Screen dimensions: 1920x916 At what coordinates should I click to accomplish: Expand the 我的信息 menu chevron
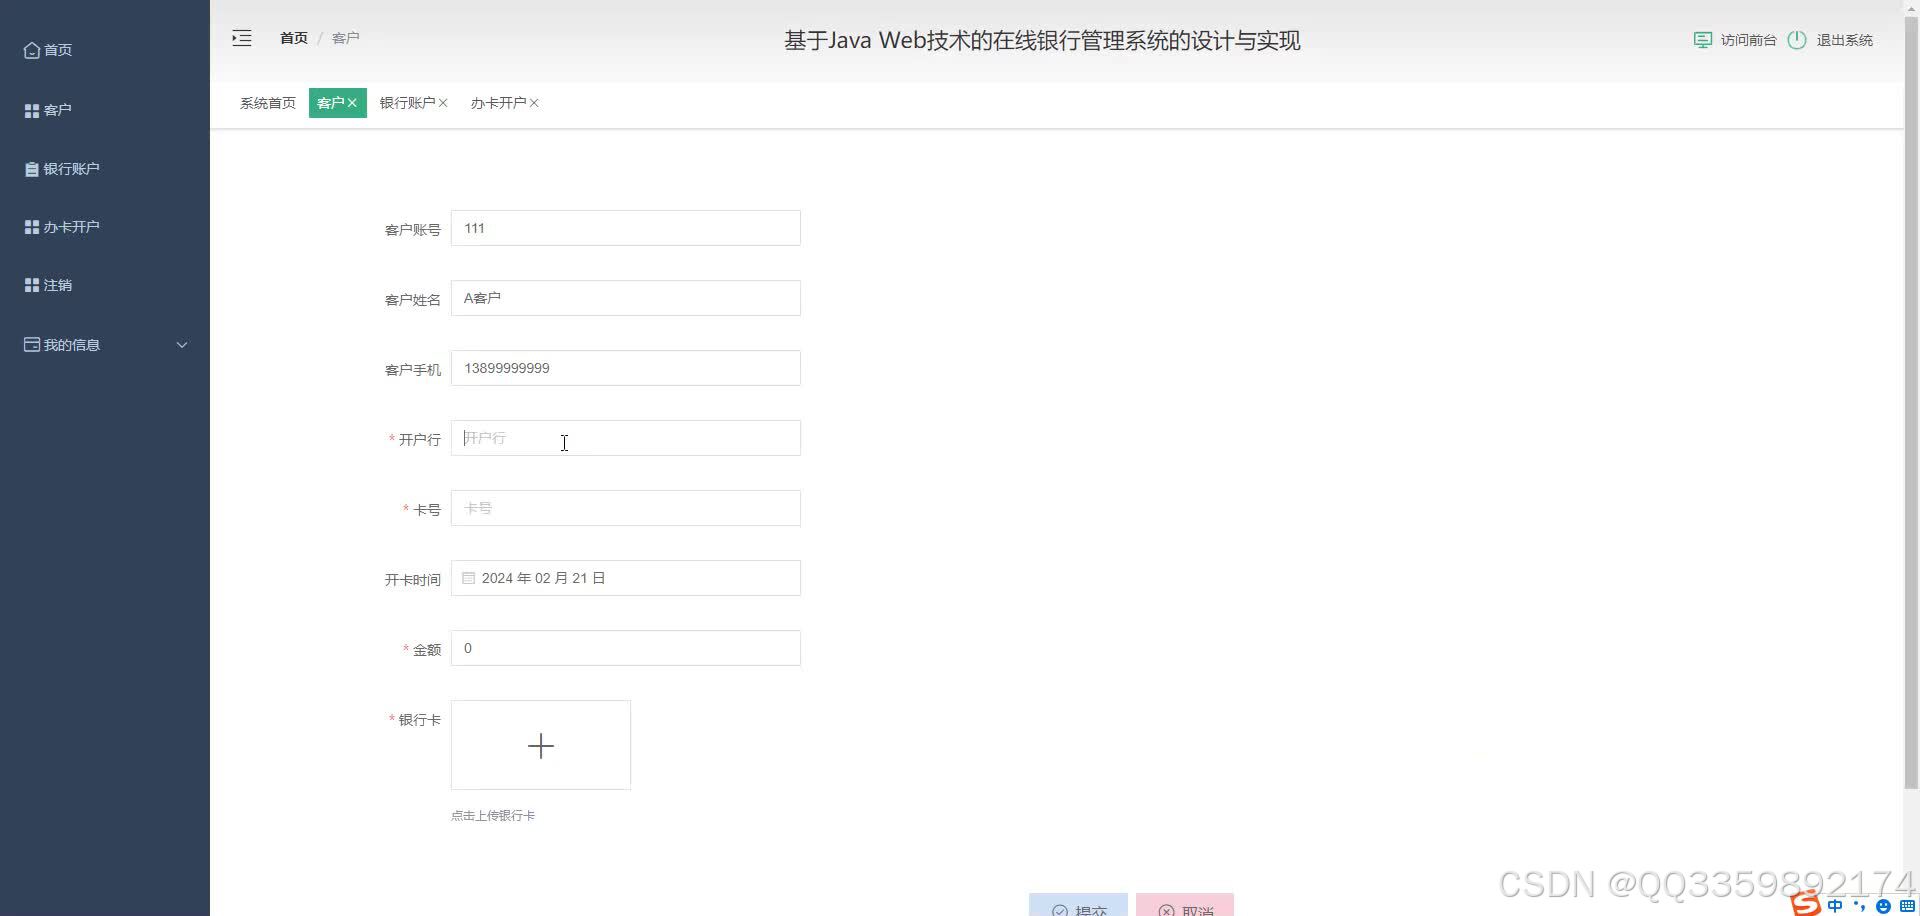click(x=182, y=345)
